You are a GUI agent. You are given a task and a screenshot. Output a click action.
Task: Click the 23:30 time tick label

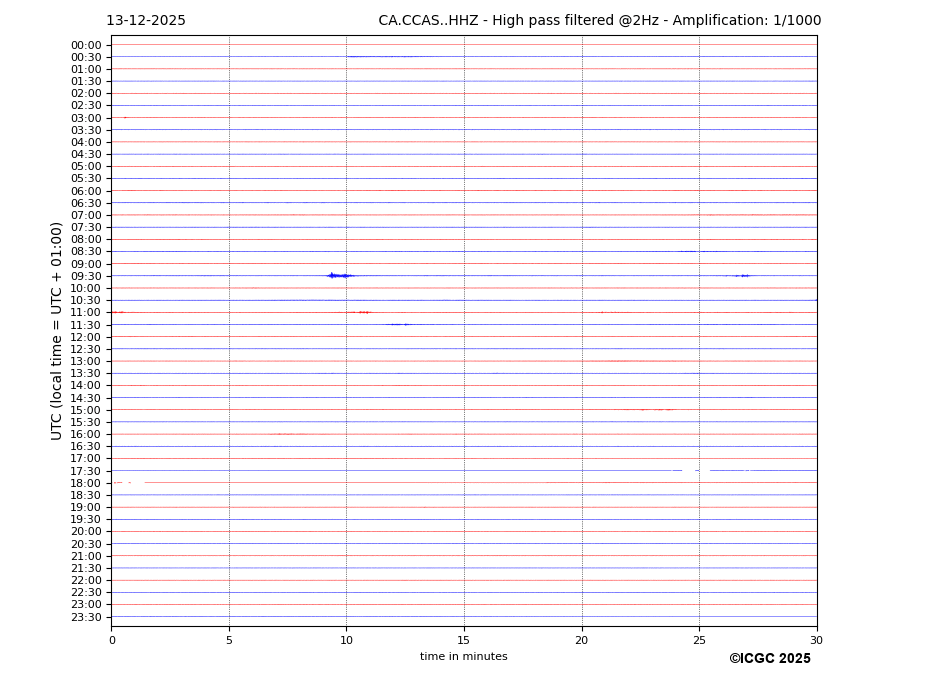click(86, 617)
